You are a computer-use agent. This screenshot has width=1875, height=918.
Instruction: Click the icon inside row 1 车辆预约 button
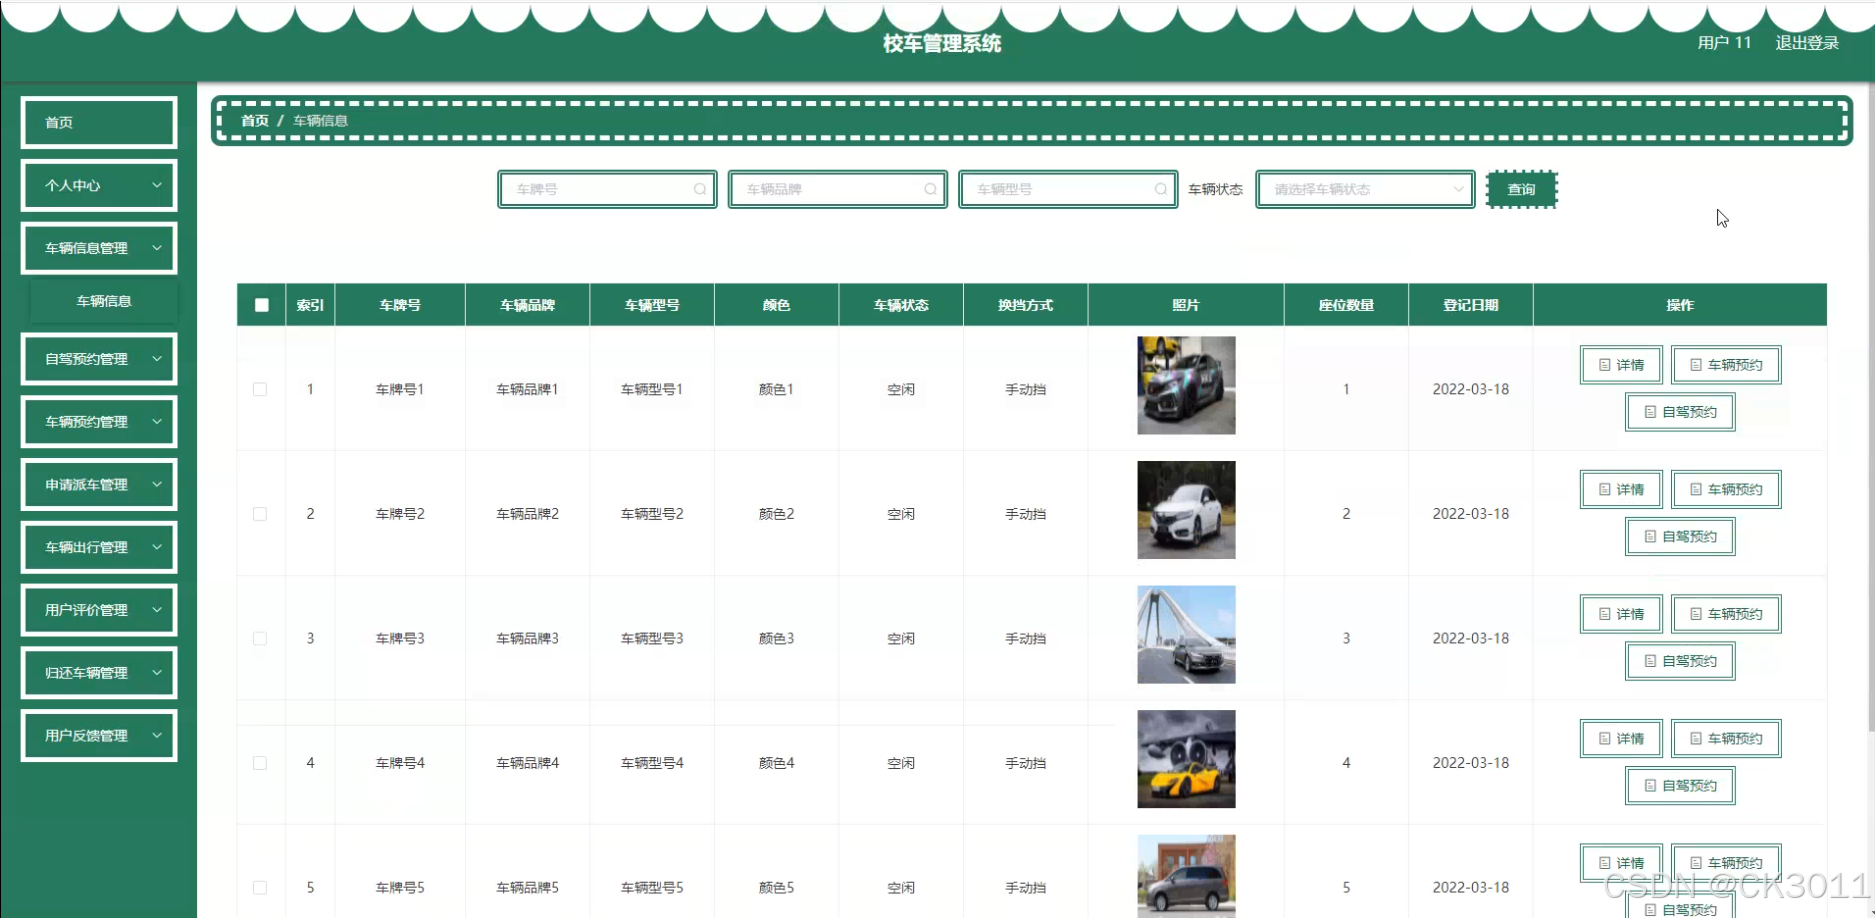pyautogui.click(x=1696, y=364)
